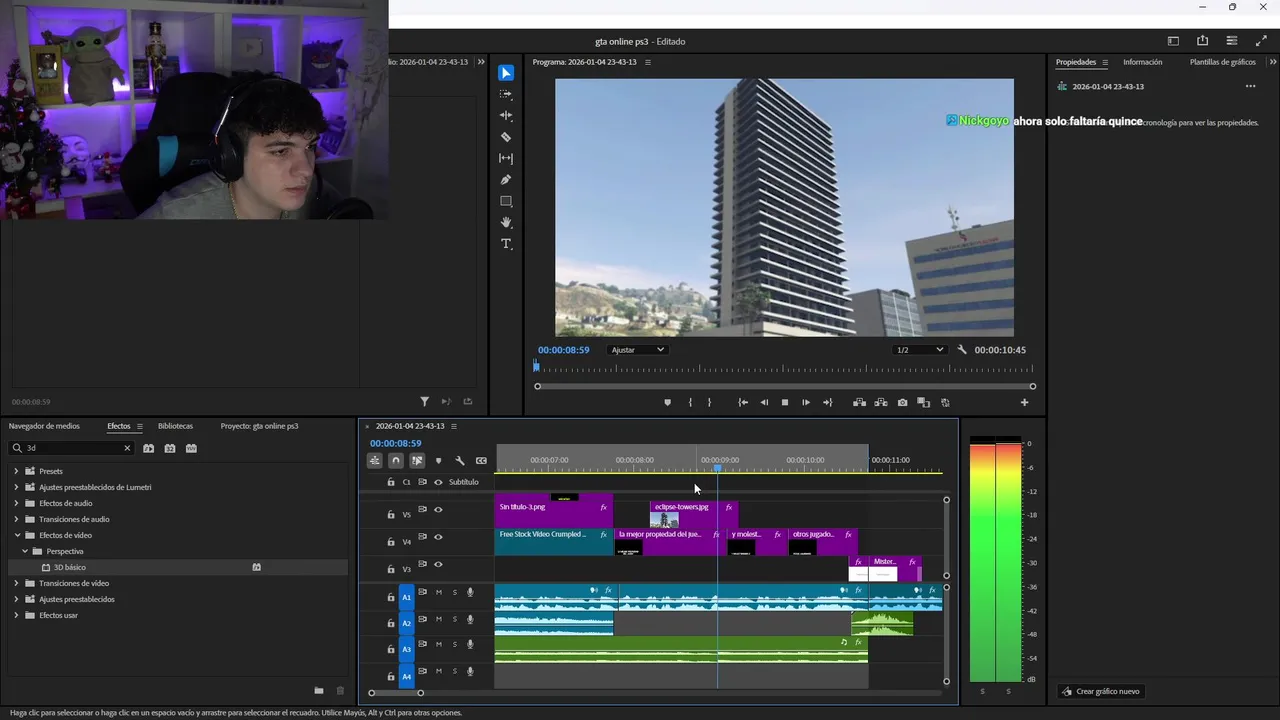Toggle A4 track targeting
1280x720 pixels.
coord(406,677)
